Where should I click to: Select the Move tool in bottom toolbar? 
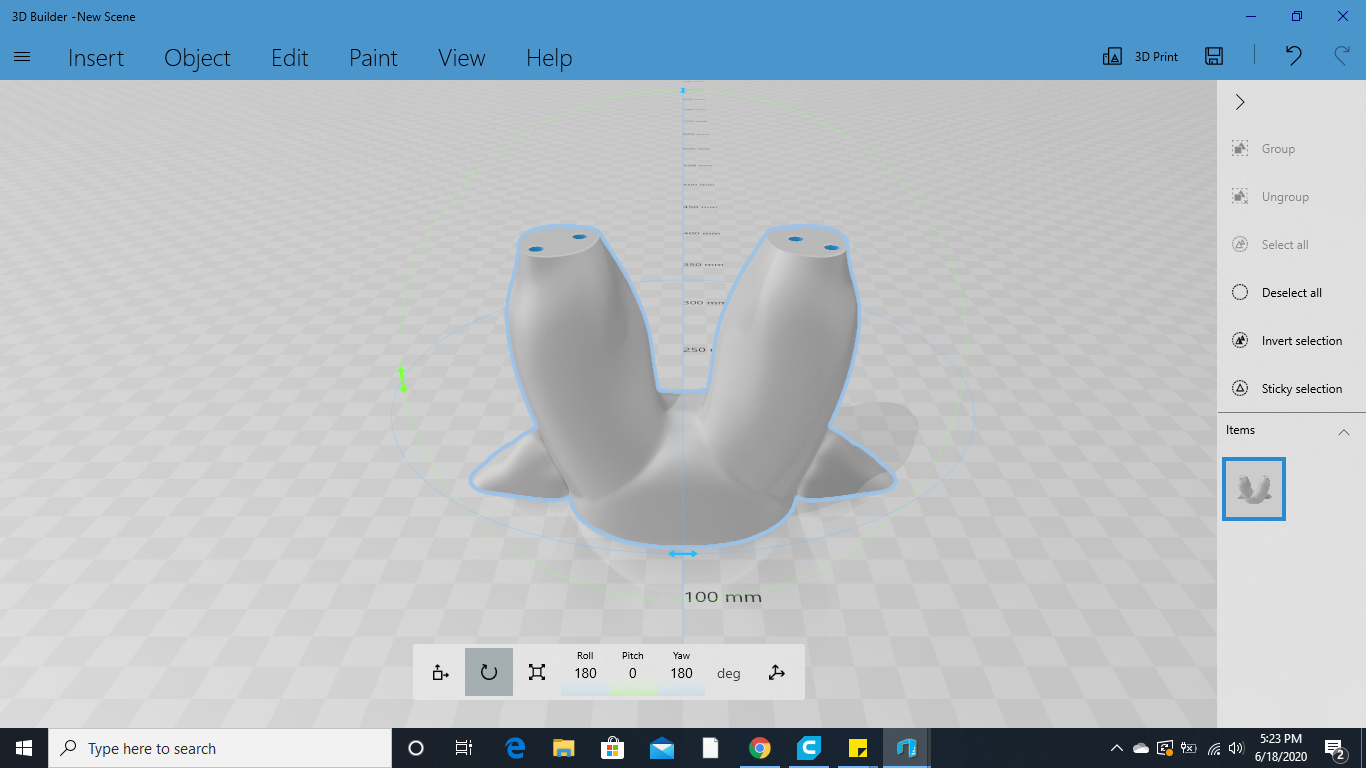(x=440, y=671)
